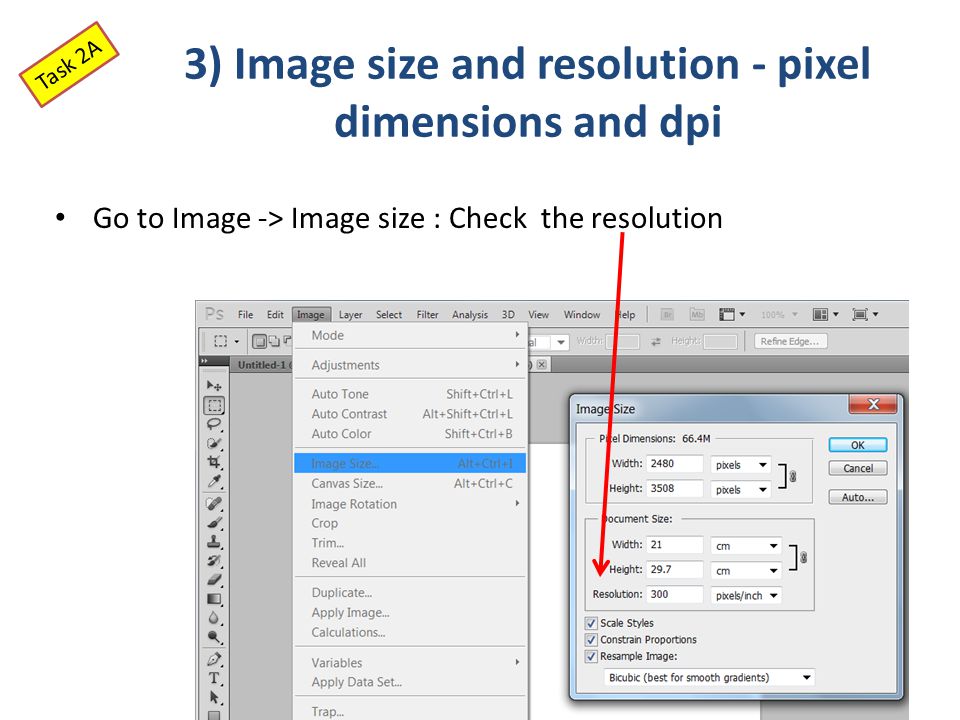Collapse the toolbox with double-arrow
This screenshot has height=720, width=960.
(205, 361)
